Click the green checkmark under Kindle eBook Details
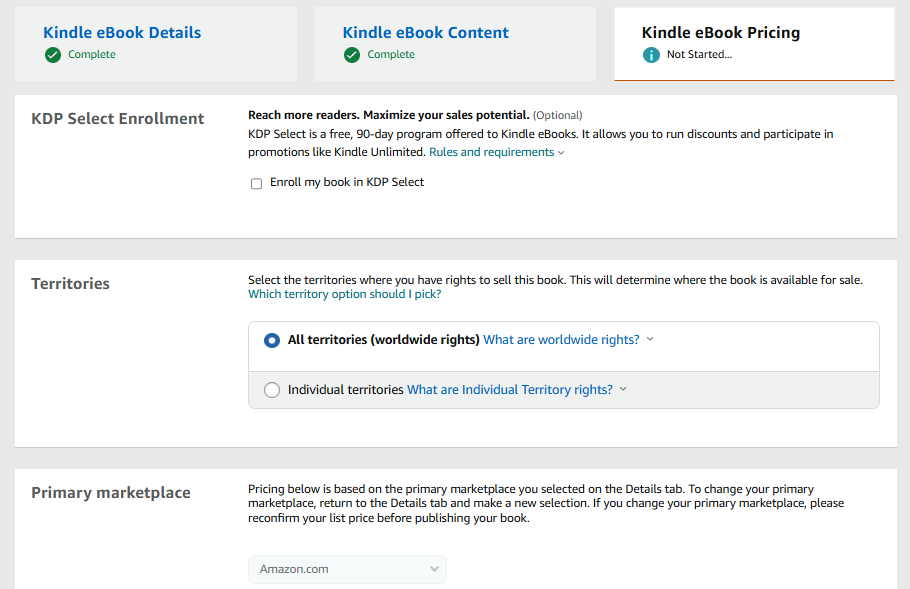 coord(53,55)
